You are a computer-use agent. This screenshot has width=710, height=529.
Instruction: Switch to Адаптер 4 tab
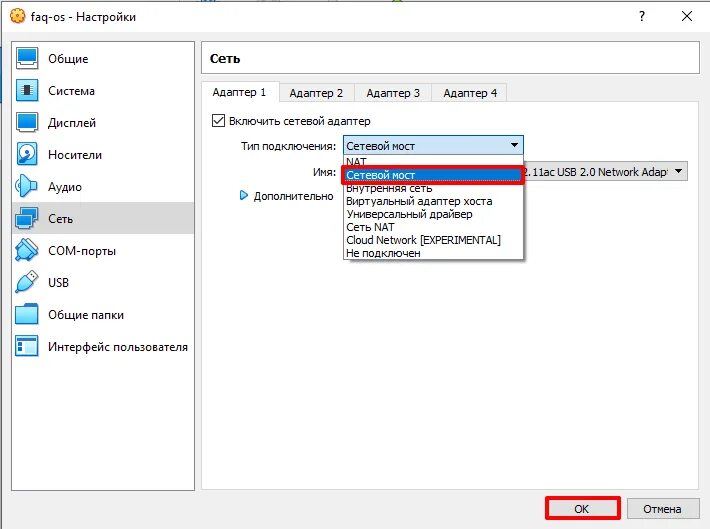click(x=470, y=93)
